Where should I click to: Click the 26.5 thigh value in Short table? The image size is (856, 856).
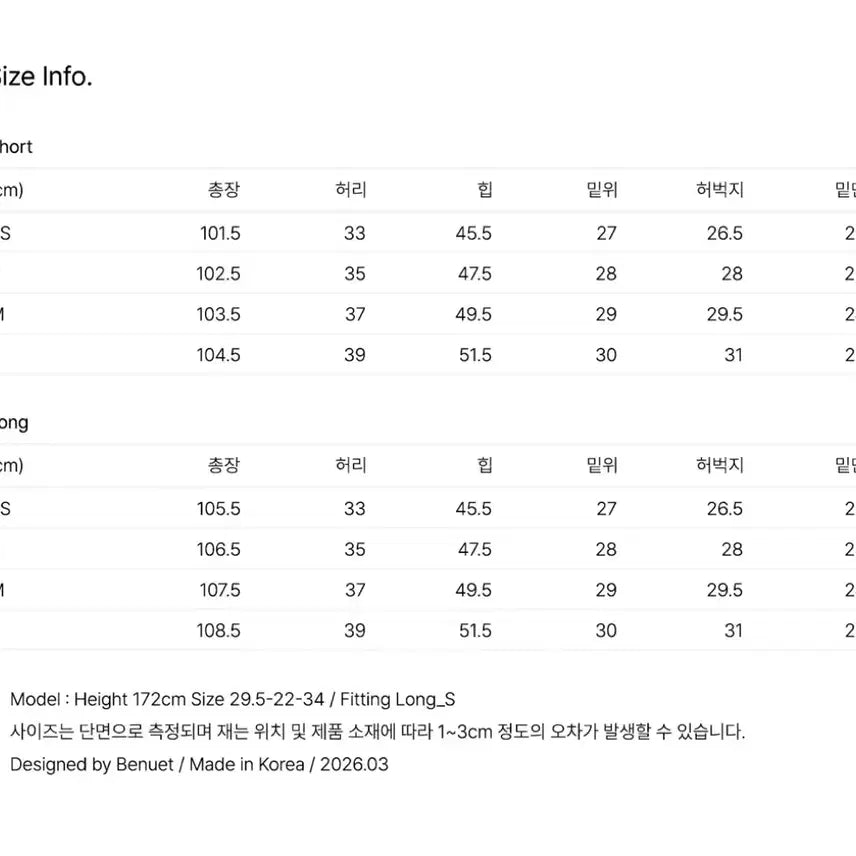click(724, 233)
